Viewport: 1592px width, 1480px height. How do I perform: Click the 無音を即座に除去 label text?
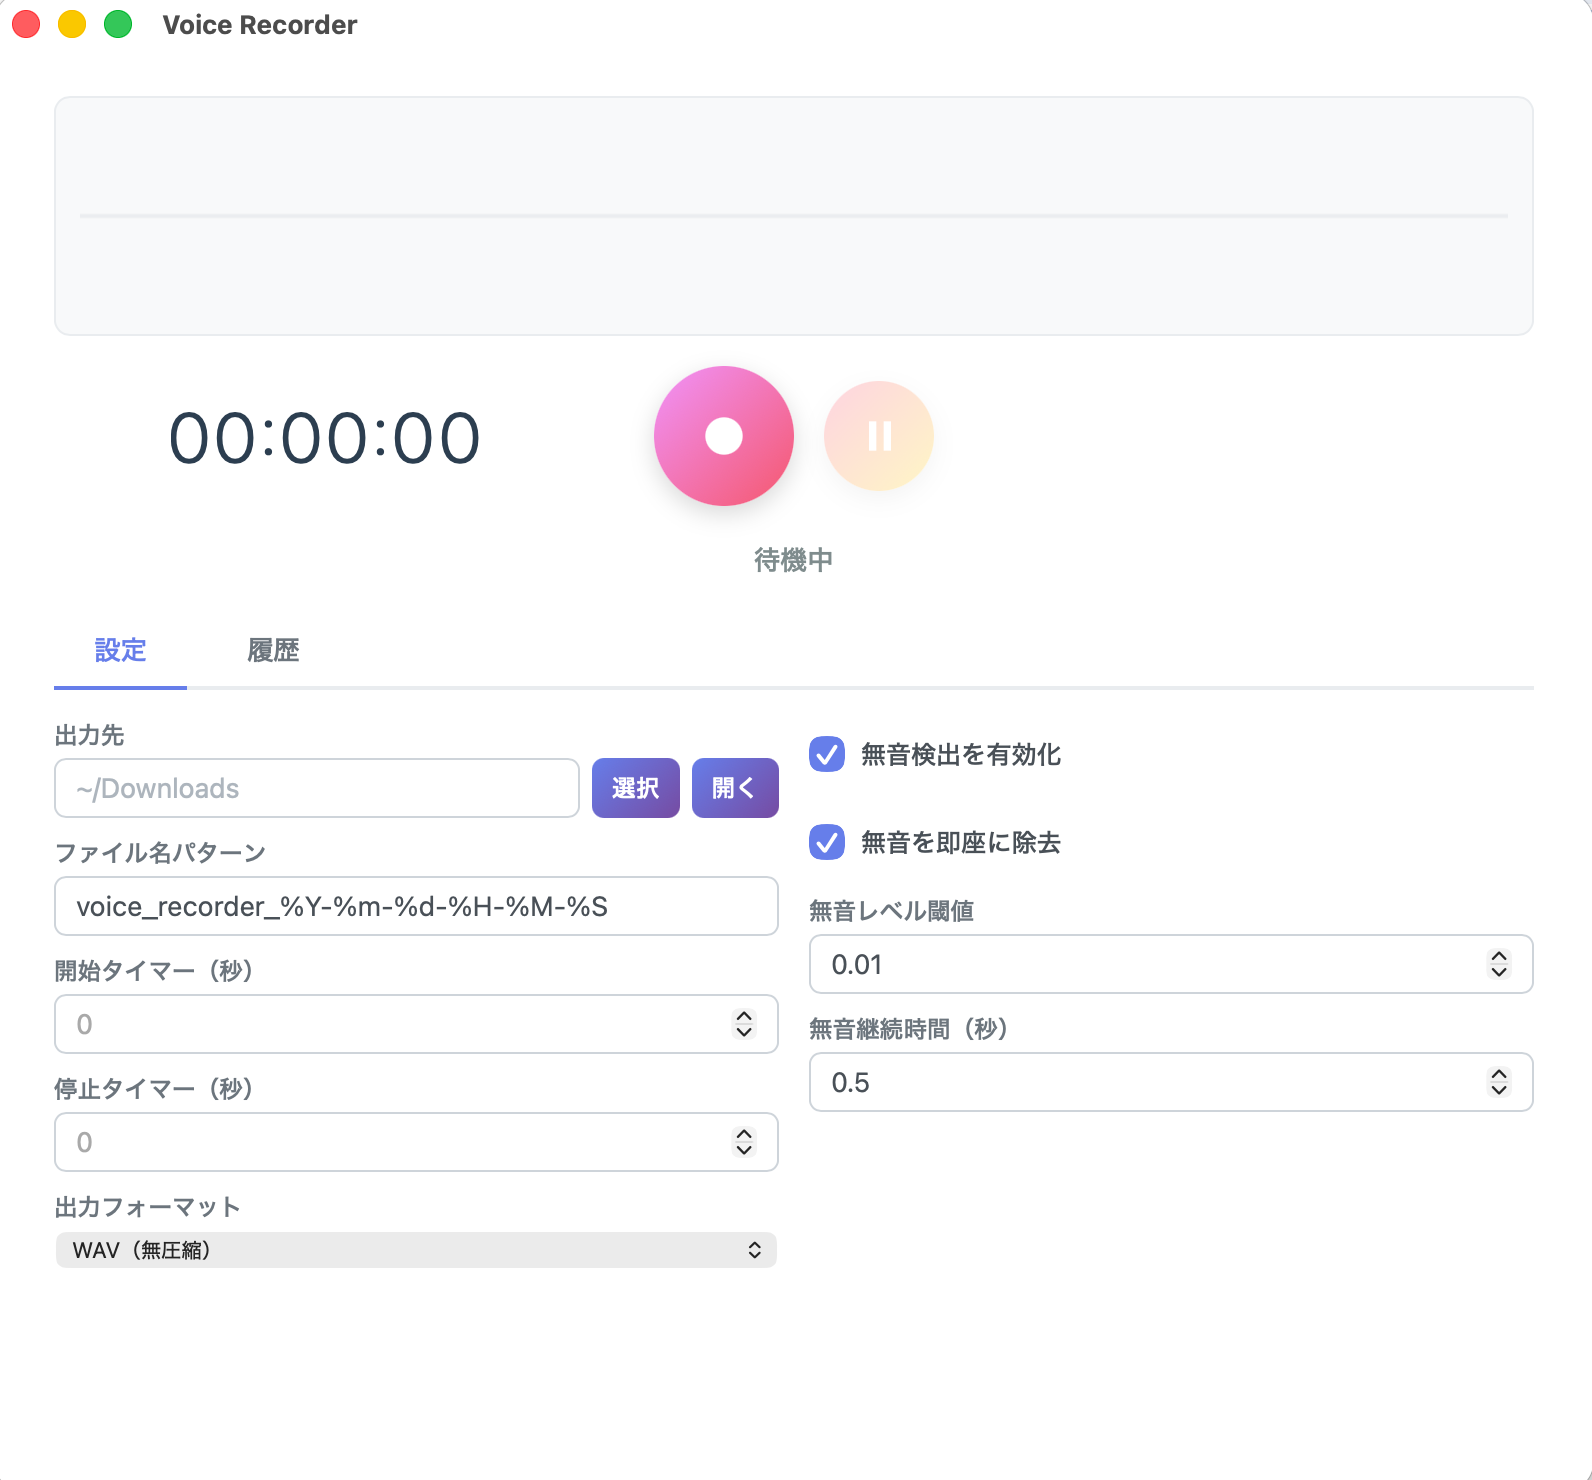[961, 843]
